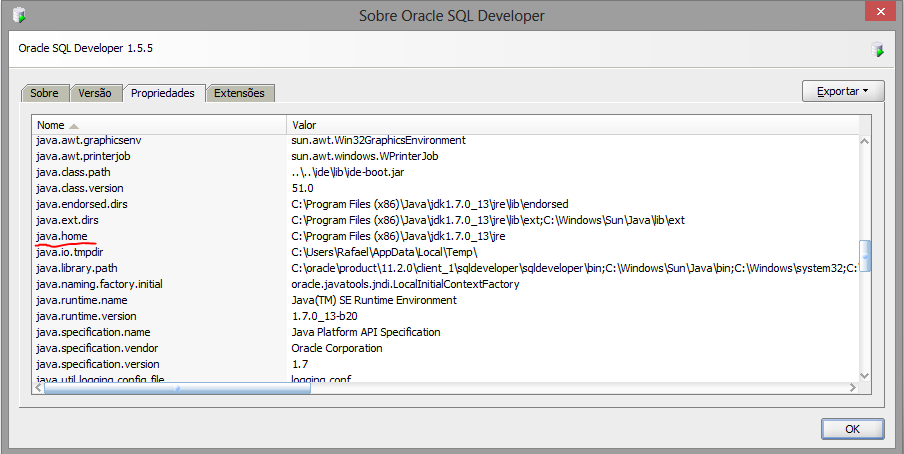The width and height of the screenshot is (904, 454).
Task: Click the java.library.path entry
Action: (x=76, y=268)
